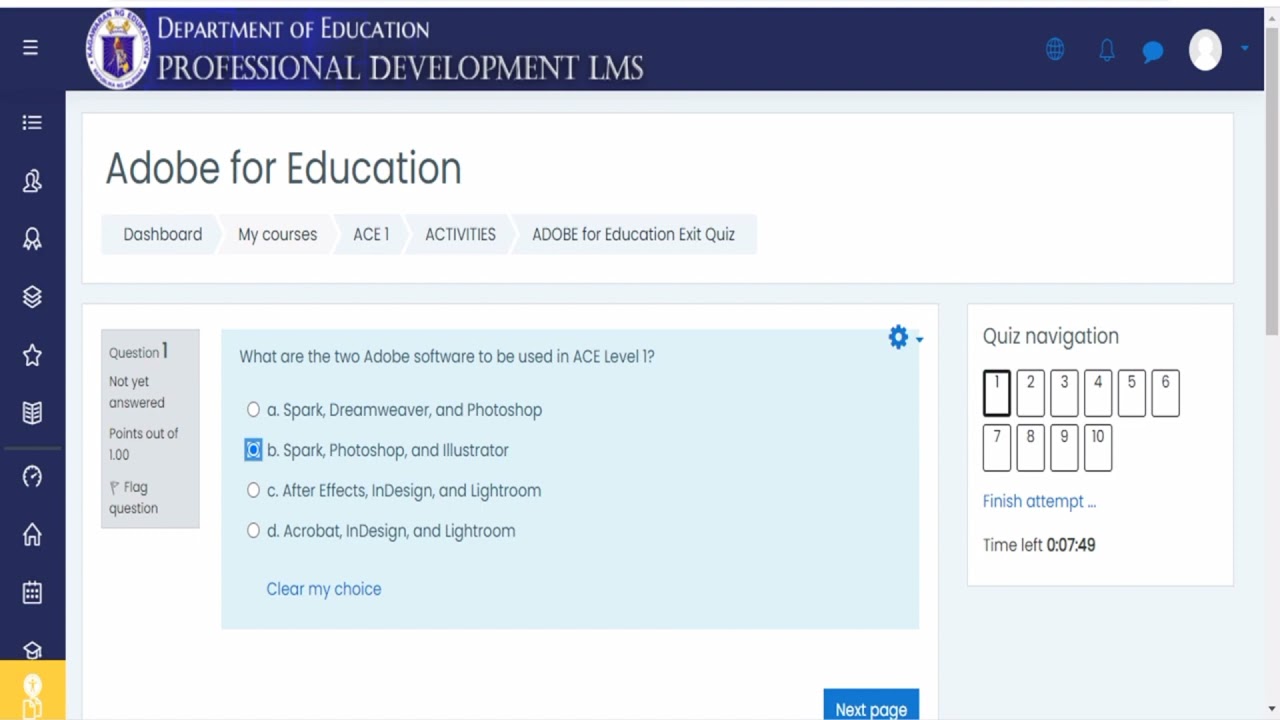Open the language globe icon
This screenshot has height=720, width=1280.
[1055, 49]
